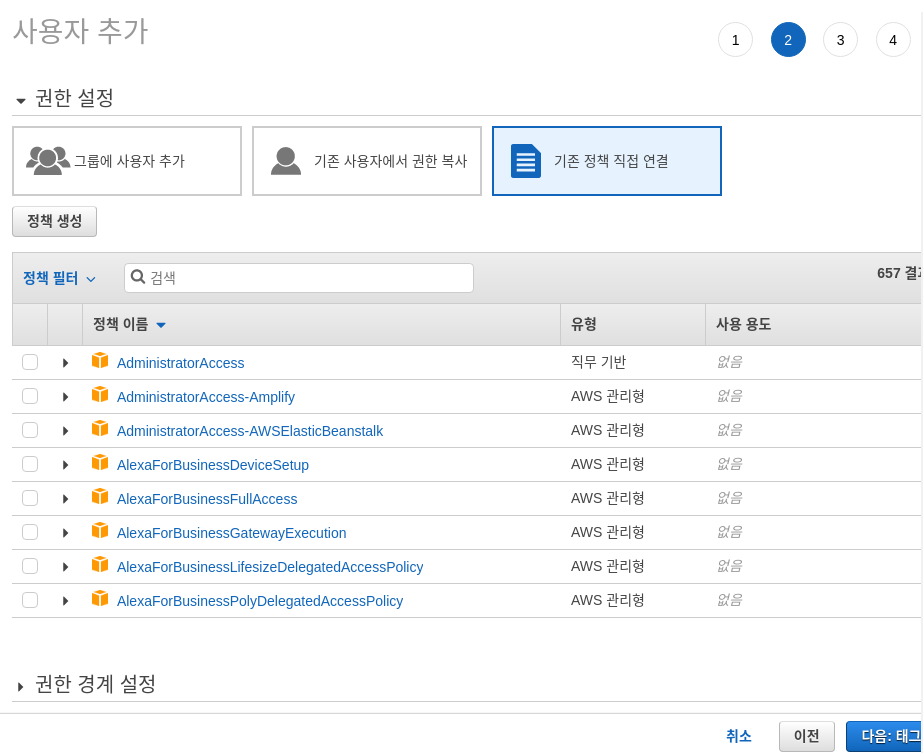This screenshot has height=753, width=923.
Task: Sort by 정책 이름 column header
Action: click(130, 324)
